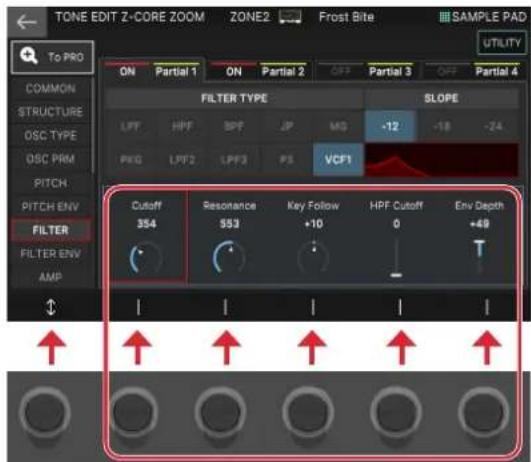Click Cutoff value 354
The height and width of the screenshot is (462, 531).
(146, 224)
